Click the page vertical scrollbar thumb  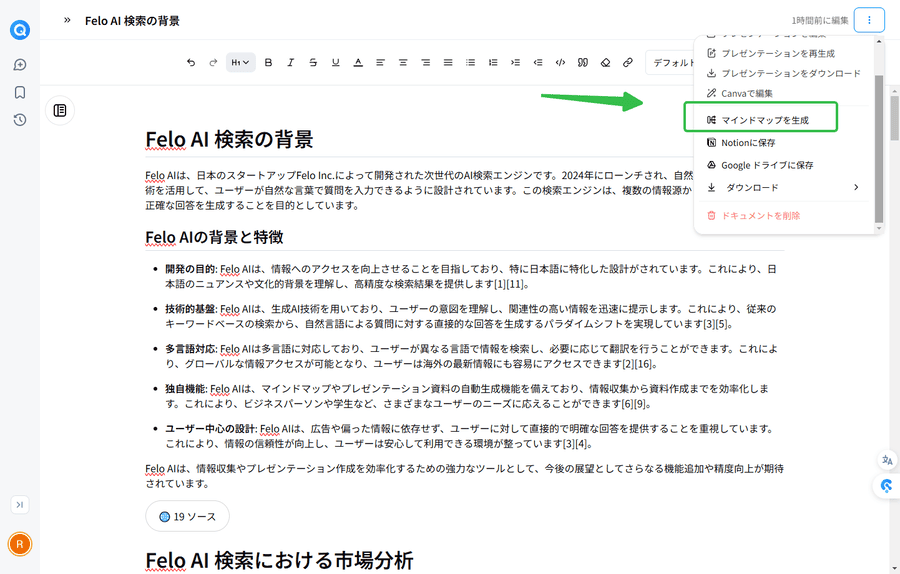(x=894, y=118)
